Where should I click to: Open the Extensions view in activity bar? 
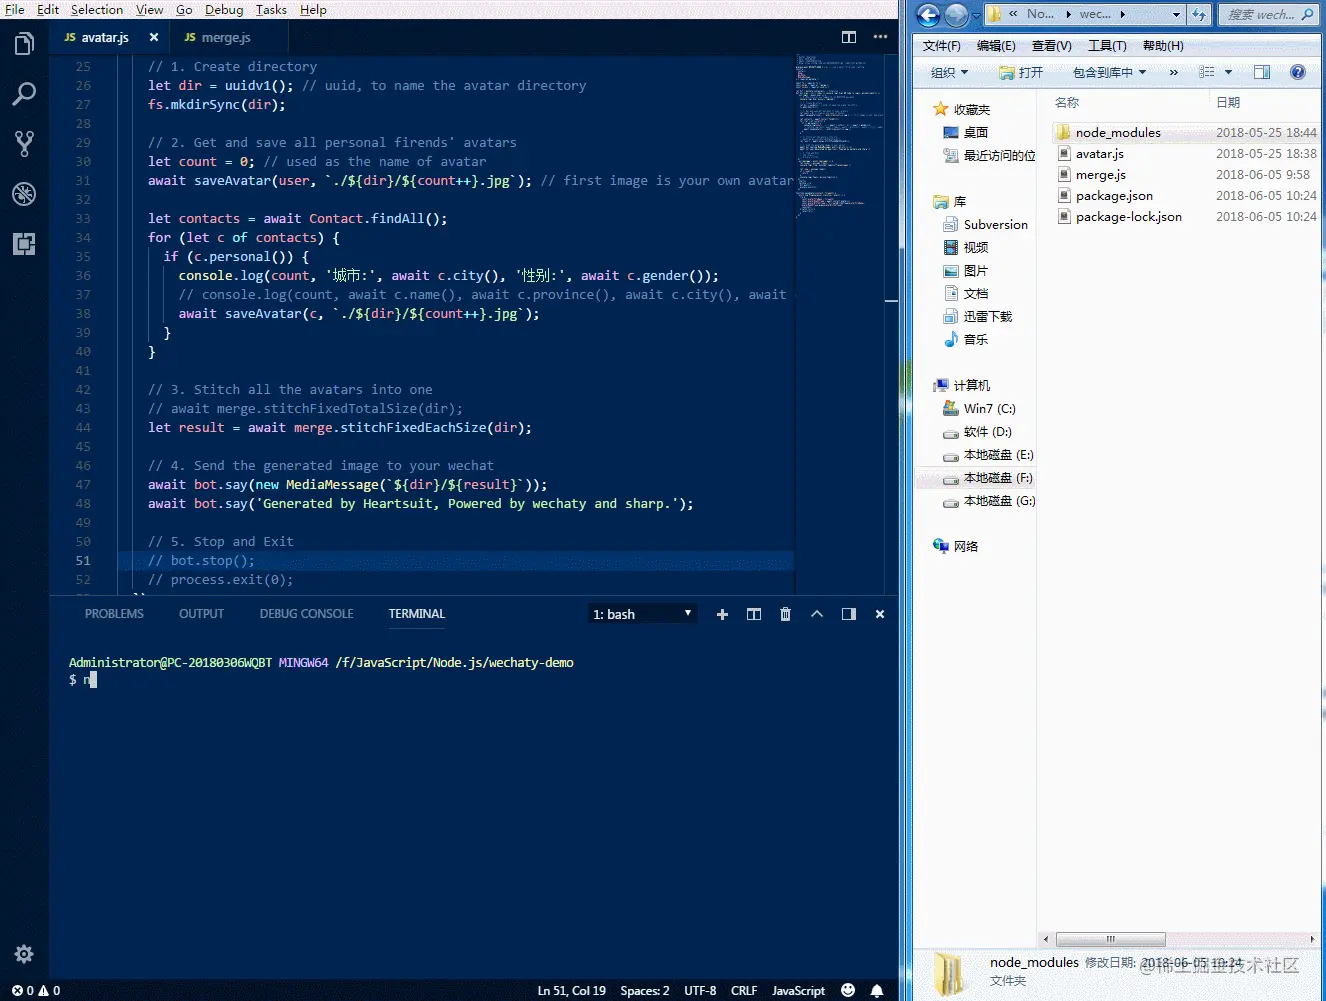(24, 244)
